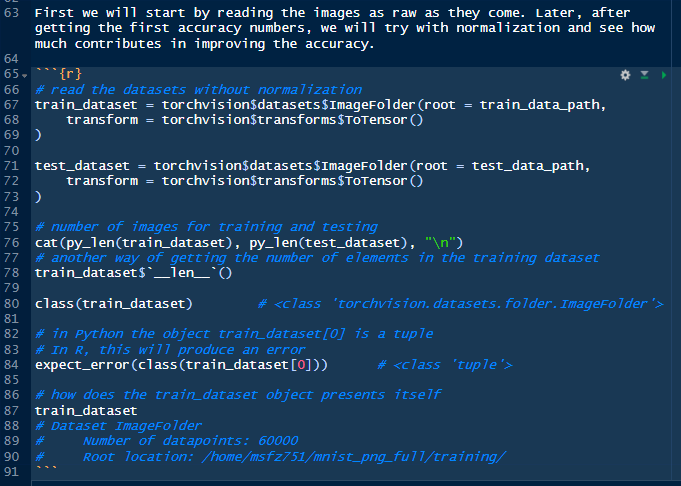Click the comment 'read the datasets without normalization'

[198, 90]
